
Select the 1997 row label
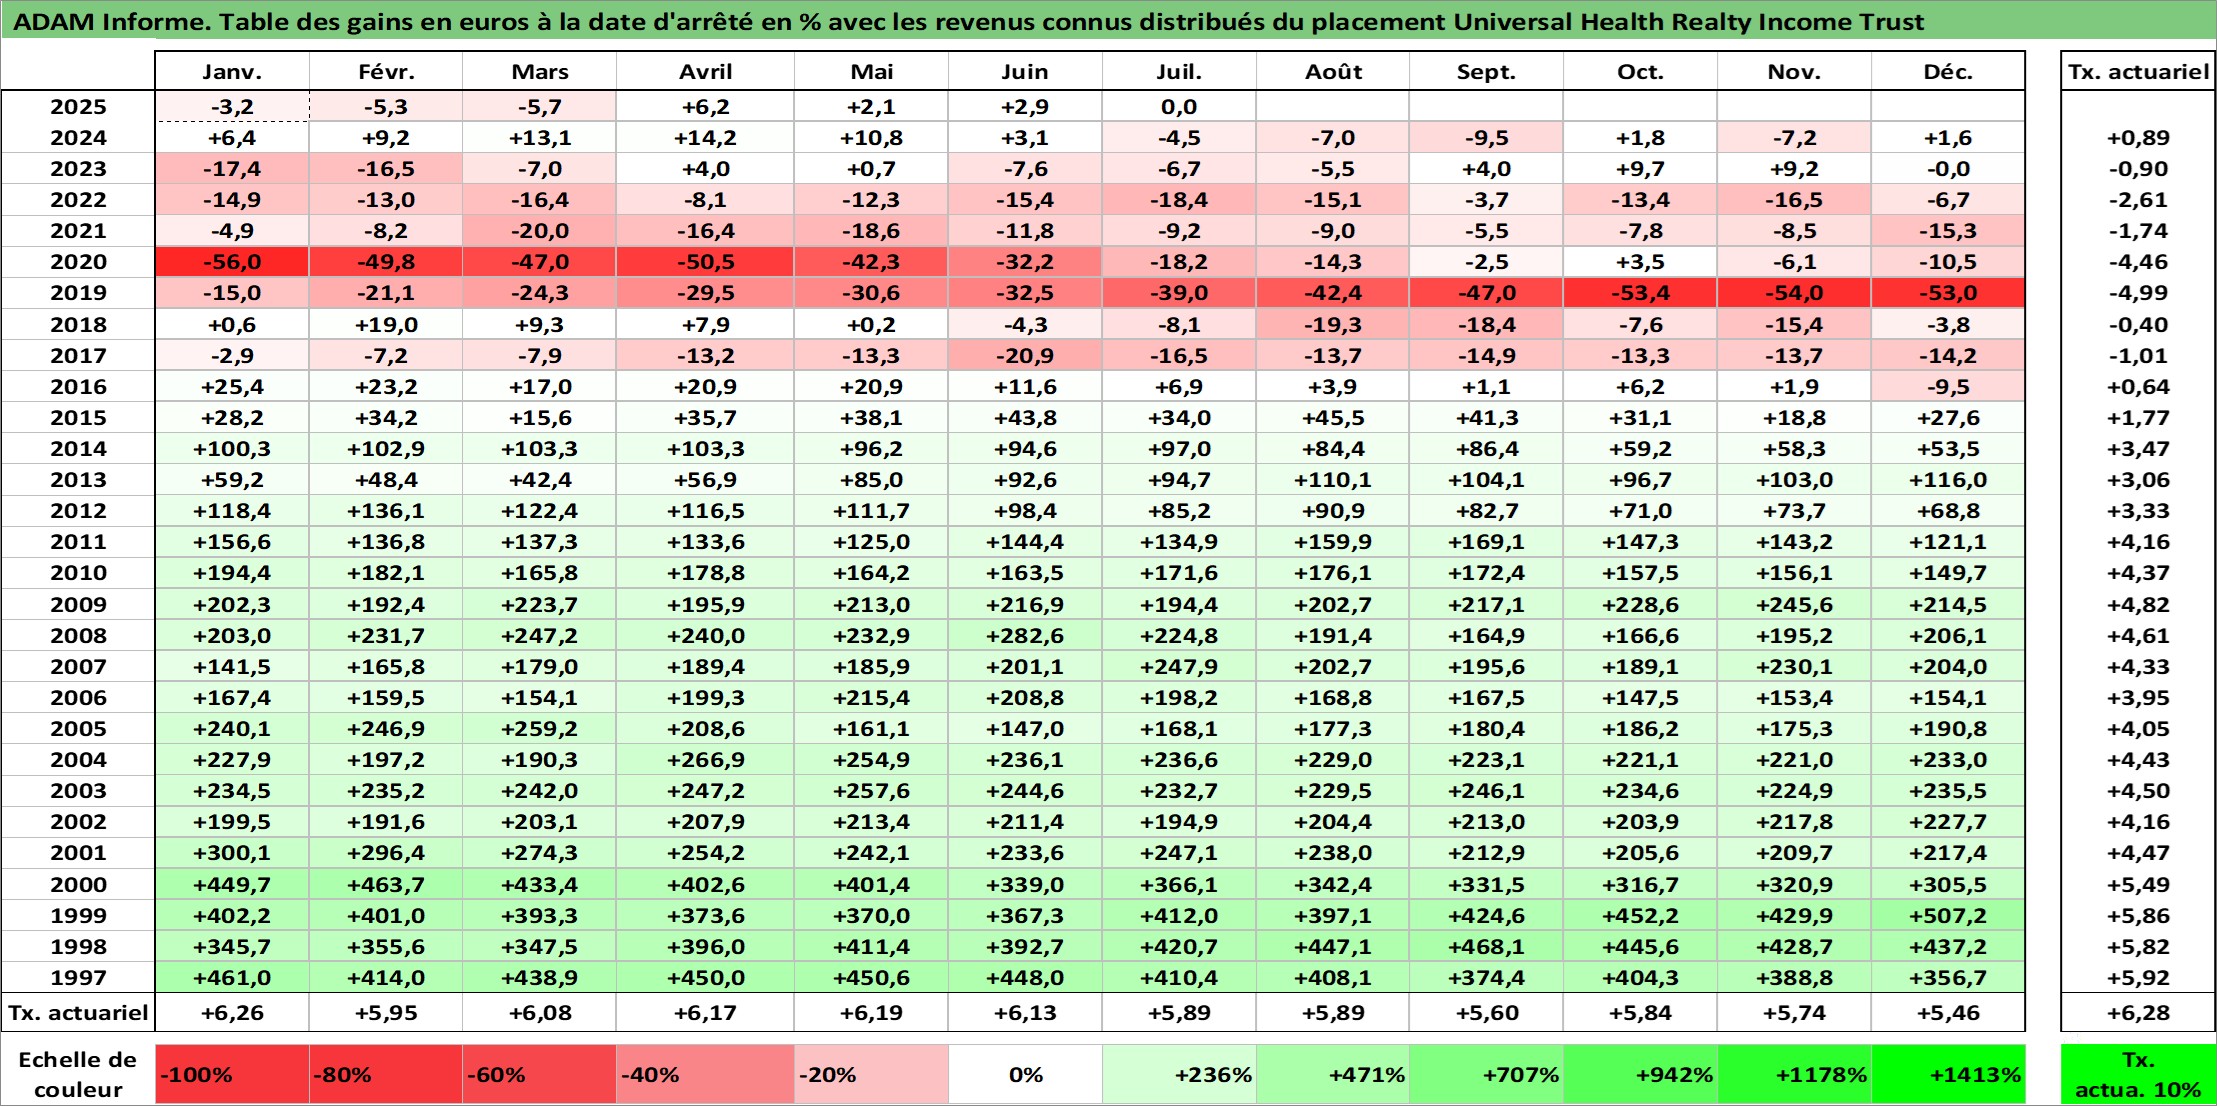coord(78,978)
